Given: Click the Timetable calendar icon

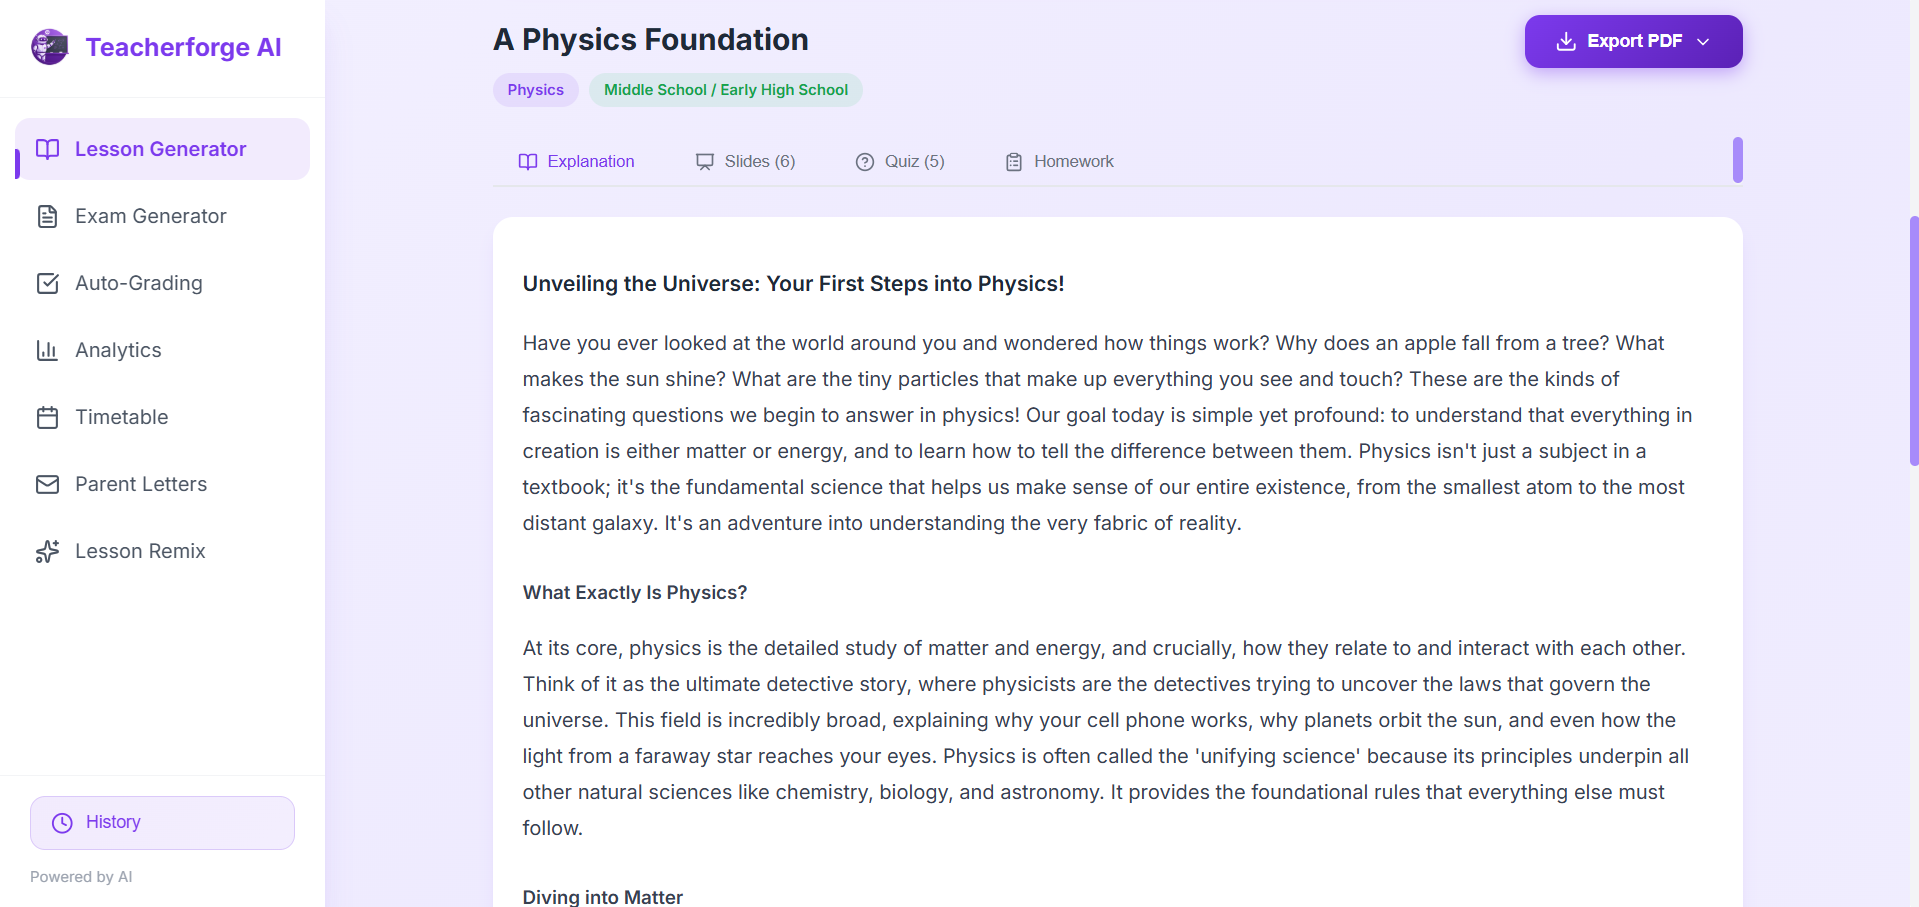Looking at the screenshot, I should click(x=47, y=417).
